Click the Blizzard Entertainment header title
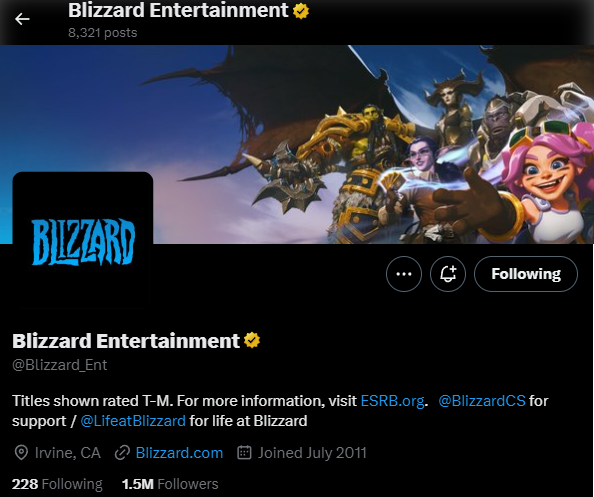594x497 pixels. click(x=178, y=10)
